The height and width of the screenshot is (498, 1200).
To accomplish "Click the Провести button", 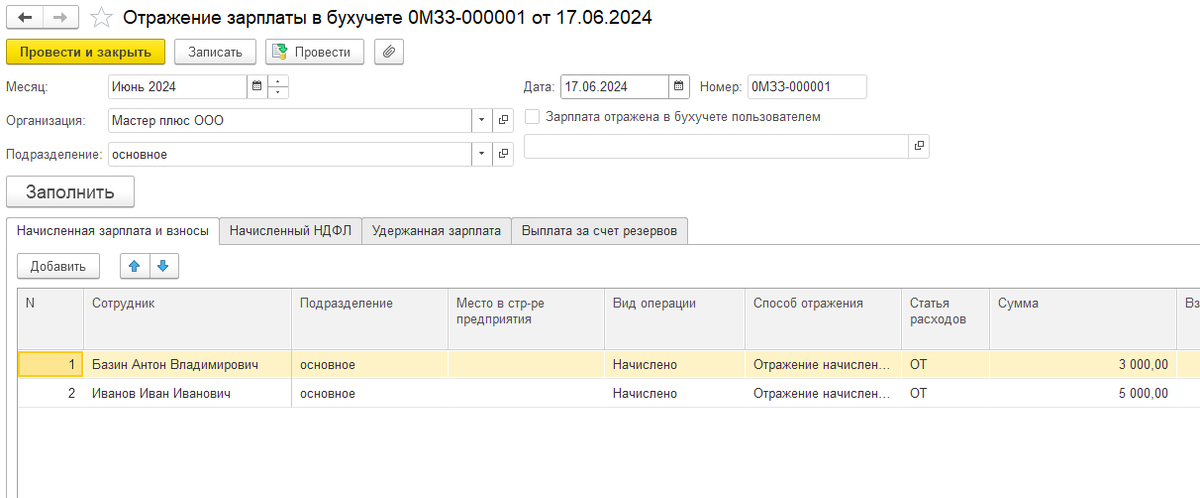I will [314, 51].
